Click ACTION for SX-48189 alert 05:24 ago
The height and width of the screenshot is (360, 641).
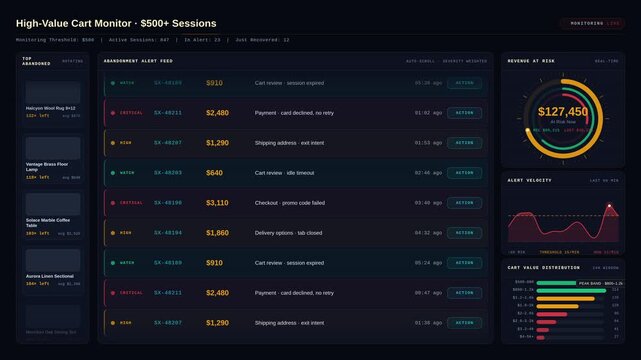(464, 263)
